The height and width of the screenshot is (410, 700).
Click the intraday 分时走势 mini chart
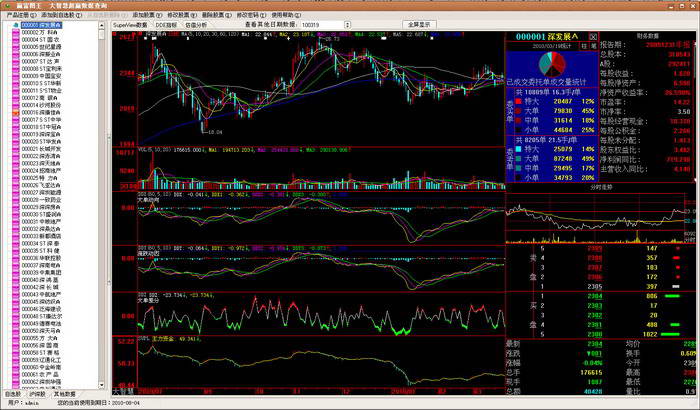(x=595, y=218)
